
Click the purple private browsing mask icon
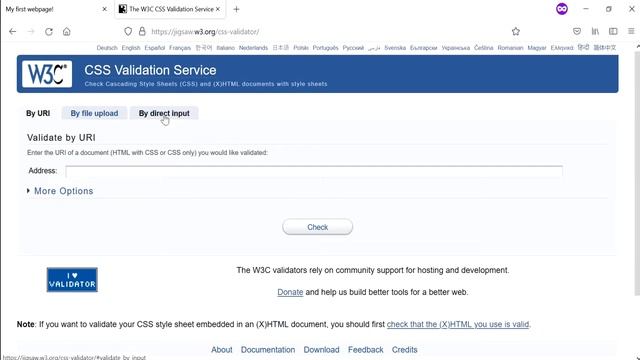562,9
